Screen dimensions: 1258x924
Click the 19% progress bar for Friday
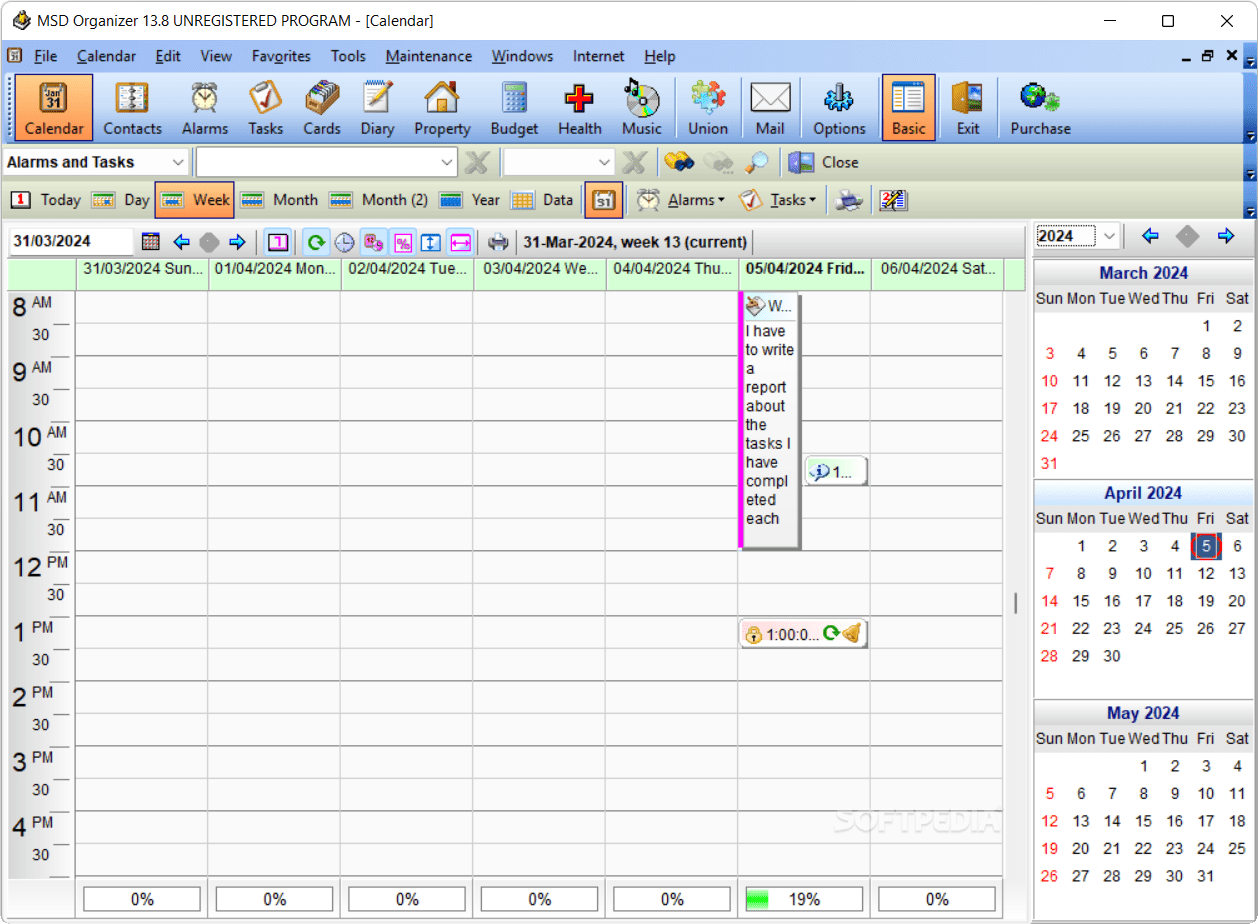[803, 898]
